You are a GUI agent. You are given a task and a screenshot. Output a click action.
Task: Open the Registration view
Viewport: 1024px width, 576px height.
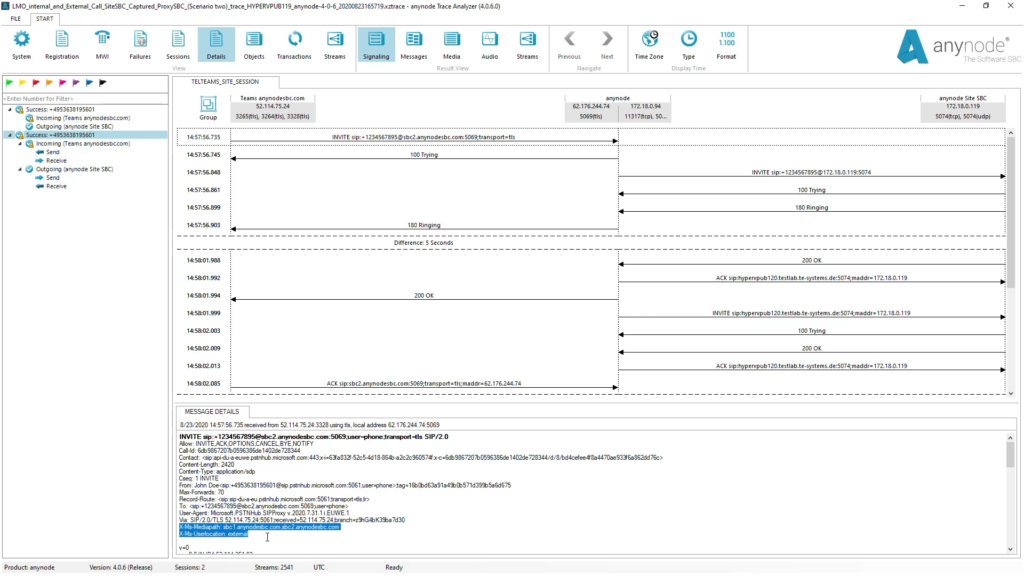pos(62,45)
